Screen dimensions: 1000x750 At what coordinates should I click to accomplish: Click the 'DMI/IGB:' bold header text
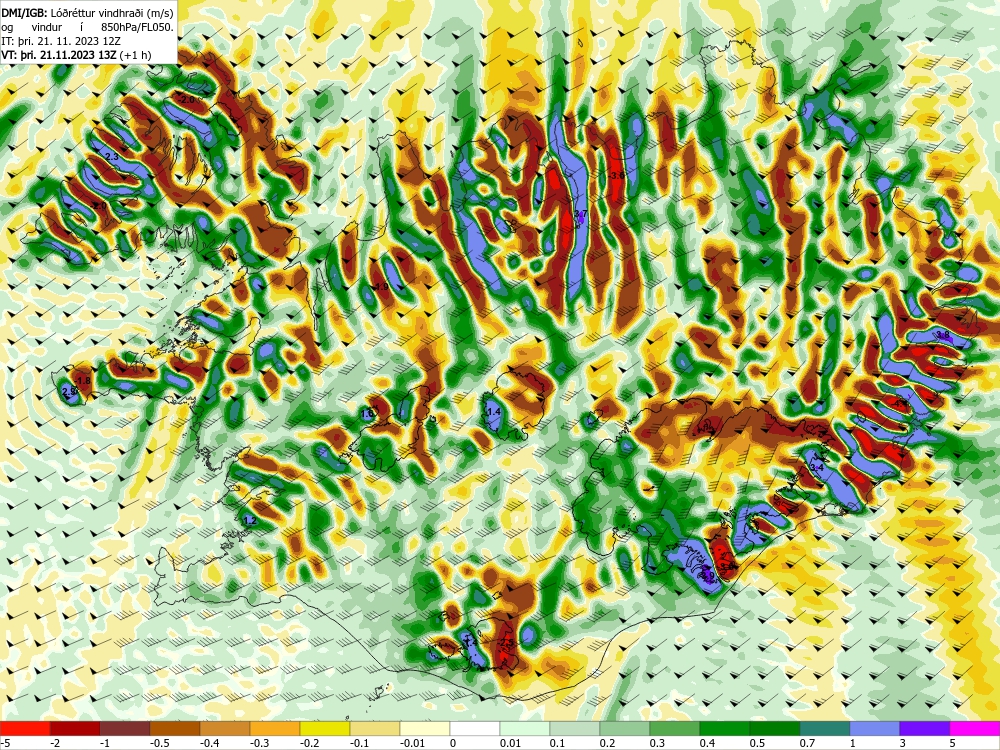coord(24,13)
